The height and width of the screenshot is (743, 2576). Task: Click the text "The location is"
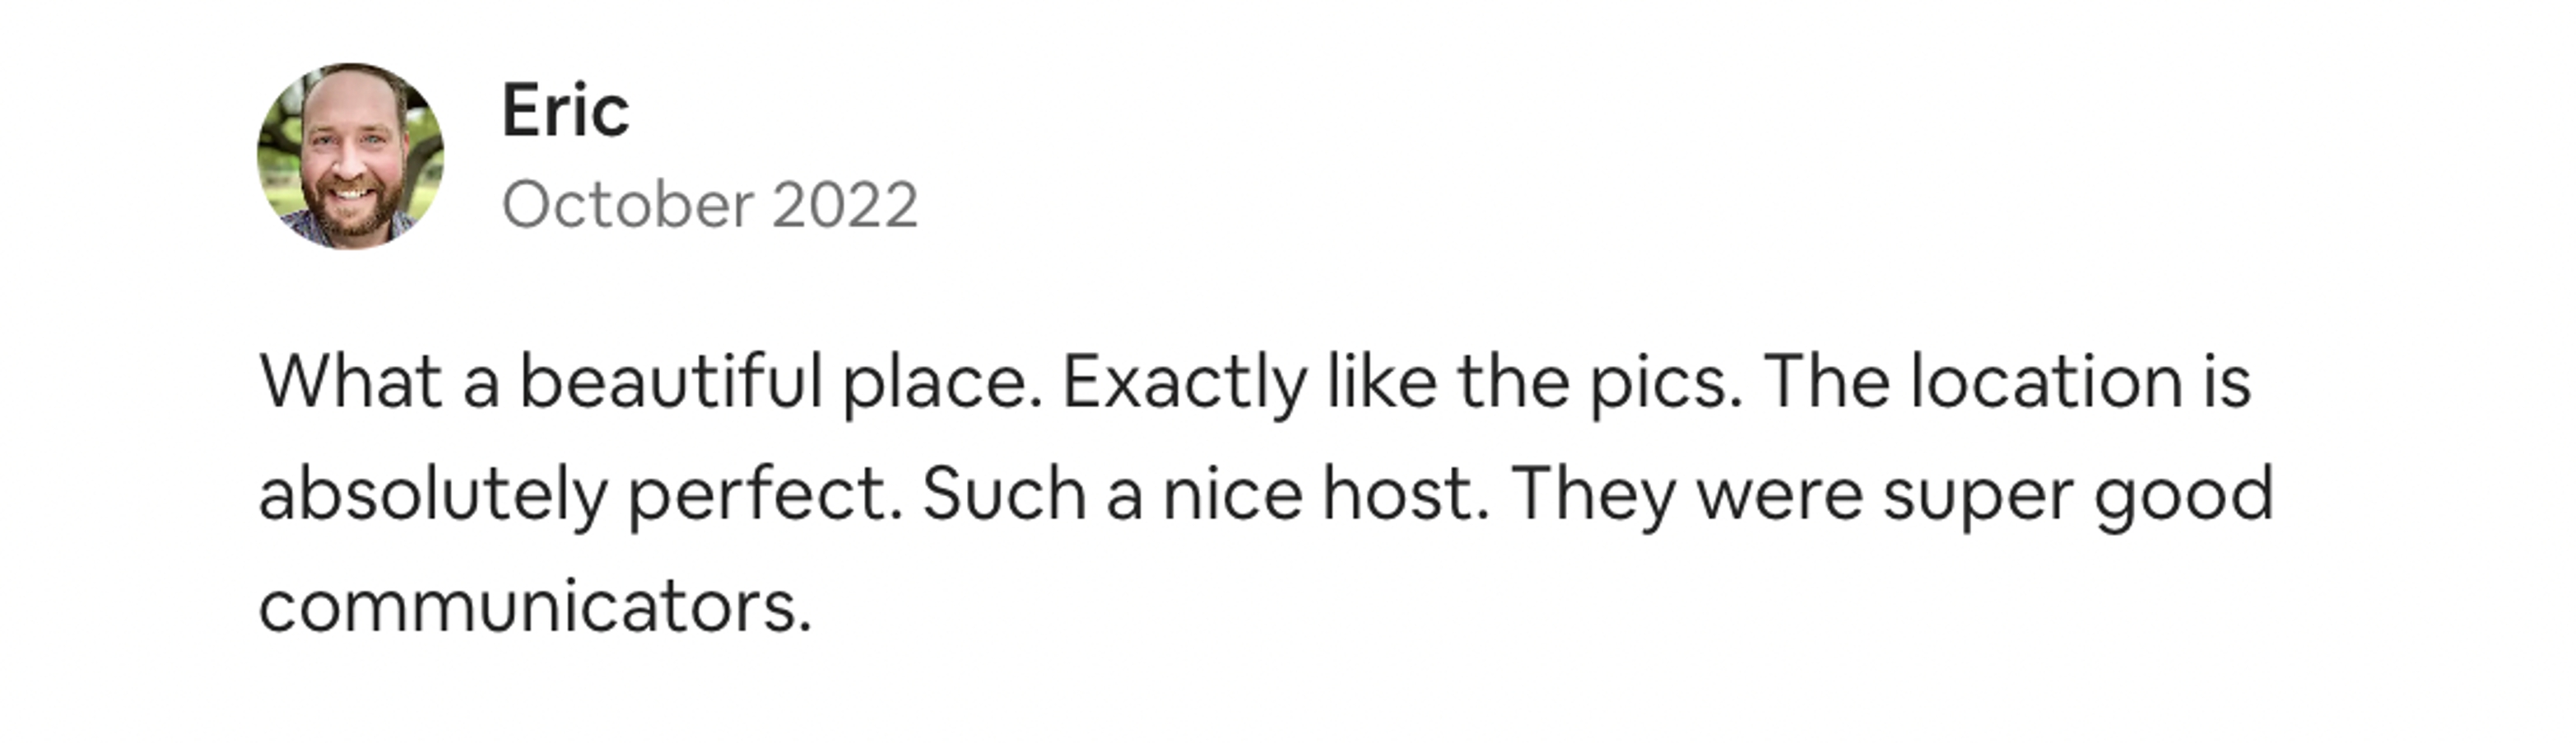tap(2007, 382)
